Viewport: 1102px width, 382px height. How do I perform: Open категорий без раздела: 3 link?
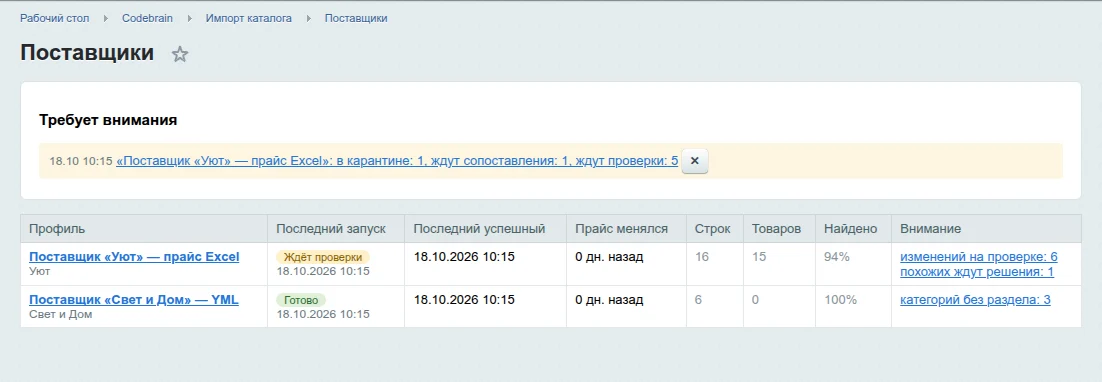[x=975, y=300]
